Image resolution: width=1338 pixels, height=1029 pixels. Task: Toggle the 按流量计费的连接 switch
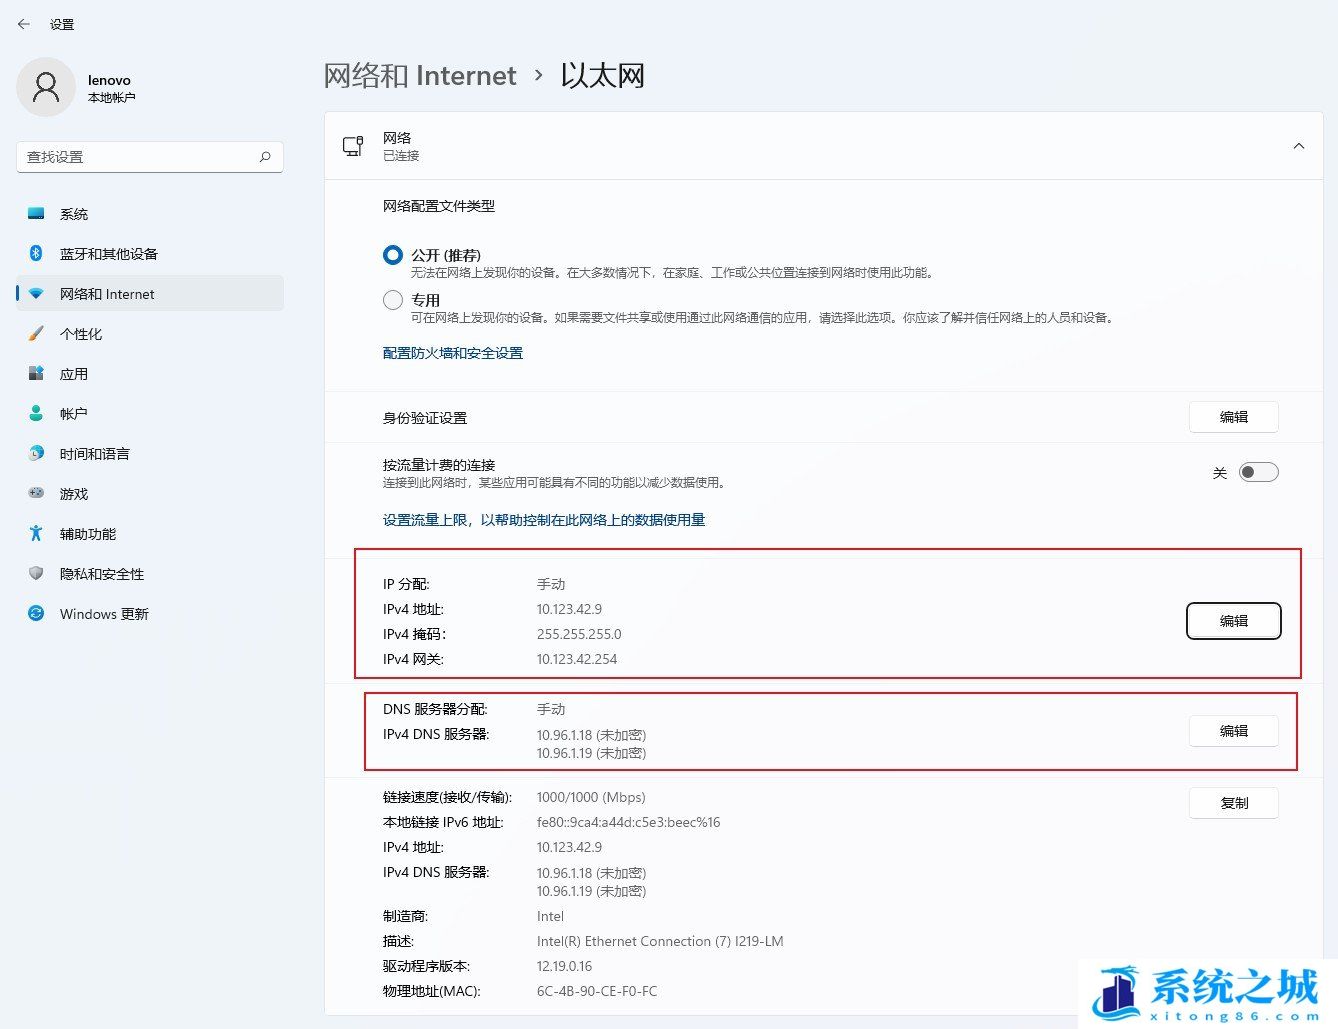[x=1258, y=473]
